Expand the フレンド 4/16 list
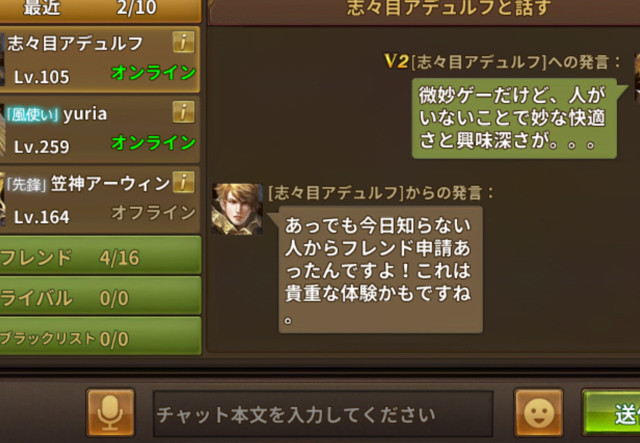This screenshot has height=443, width=640. pos(100,255)
